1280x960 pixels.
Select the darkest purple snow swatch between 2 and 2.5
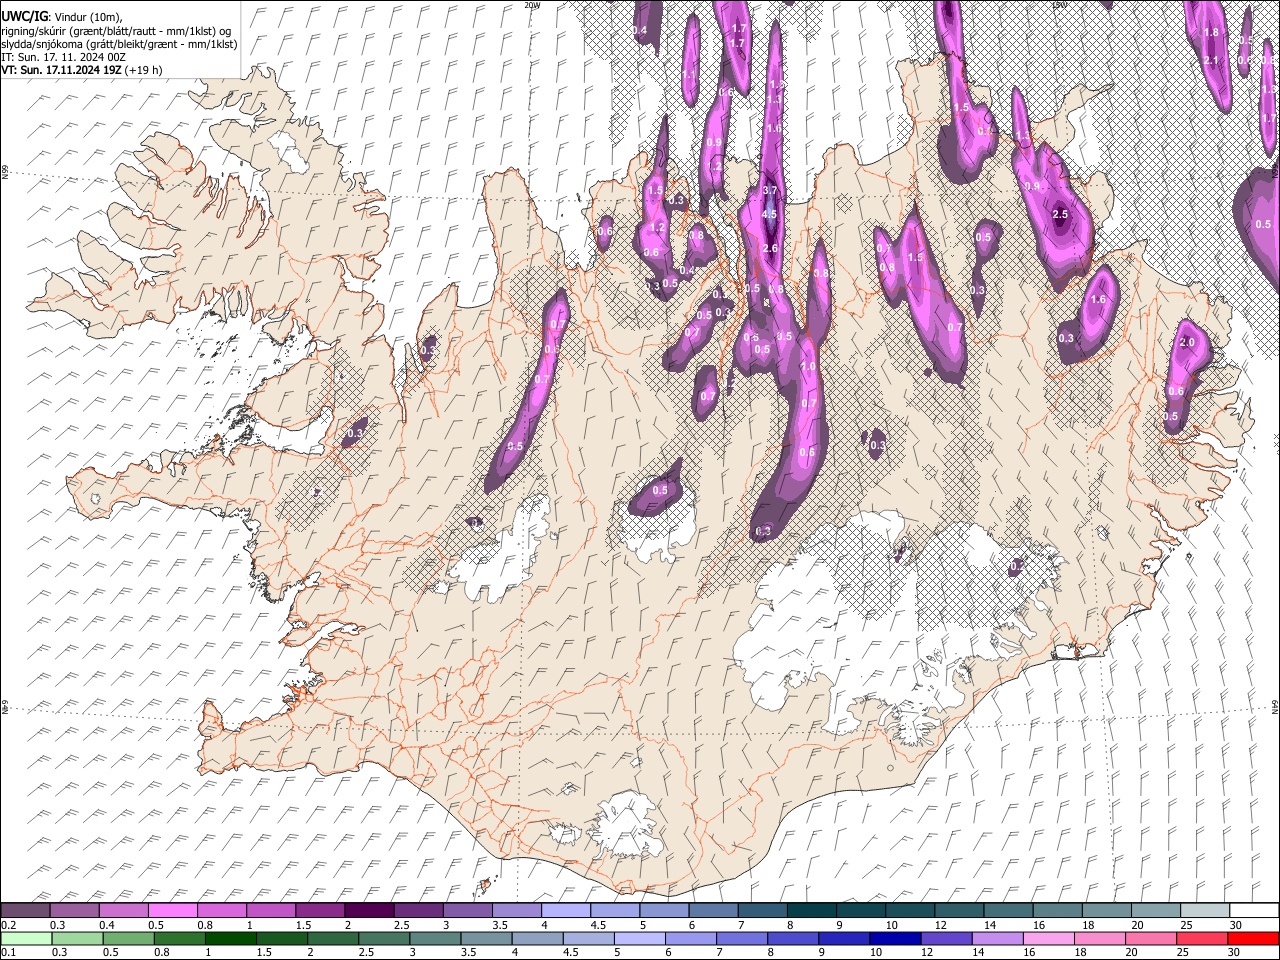pyautogui.click(x=369, y=910)
